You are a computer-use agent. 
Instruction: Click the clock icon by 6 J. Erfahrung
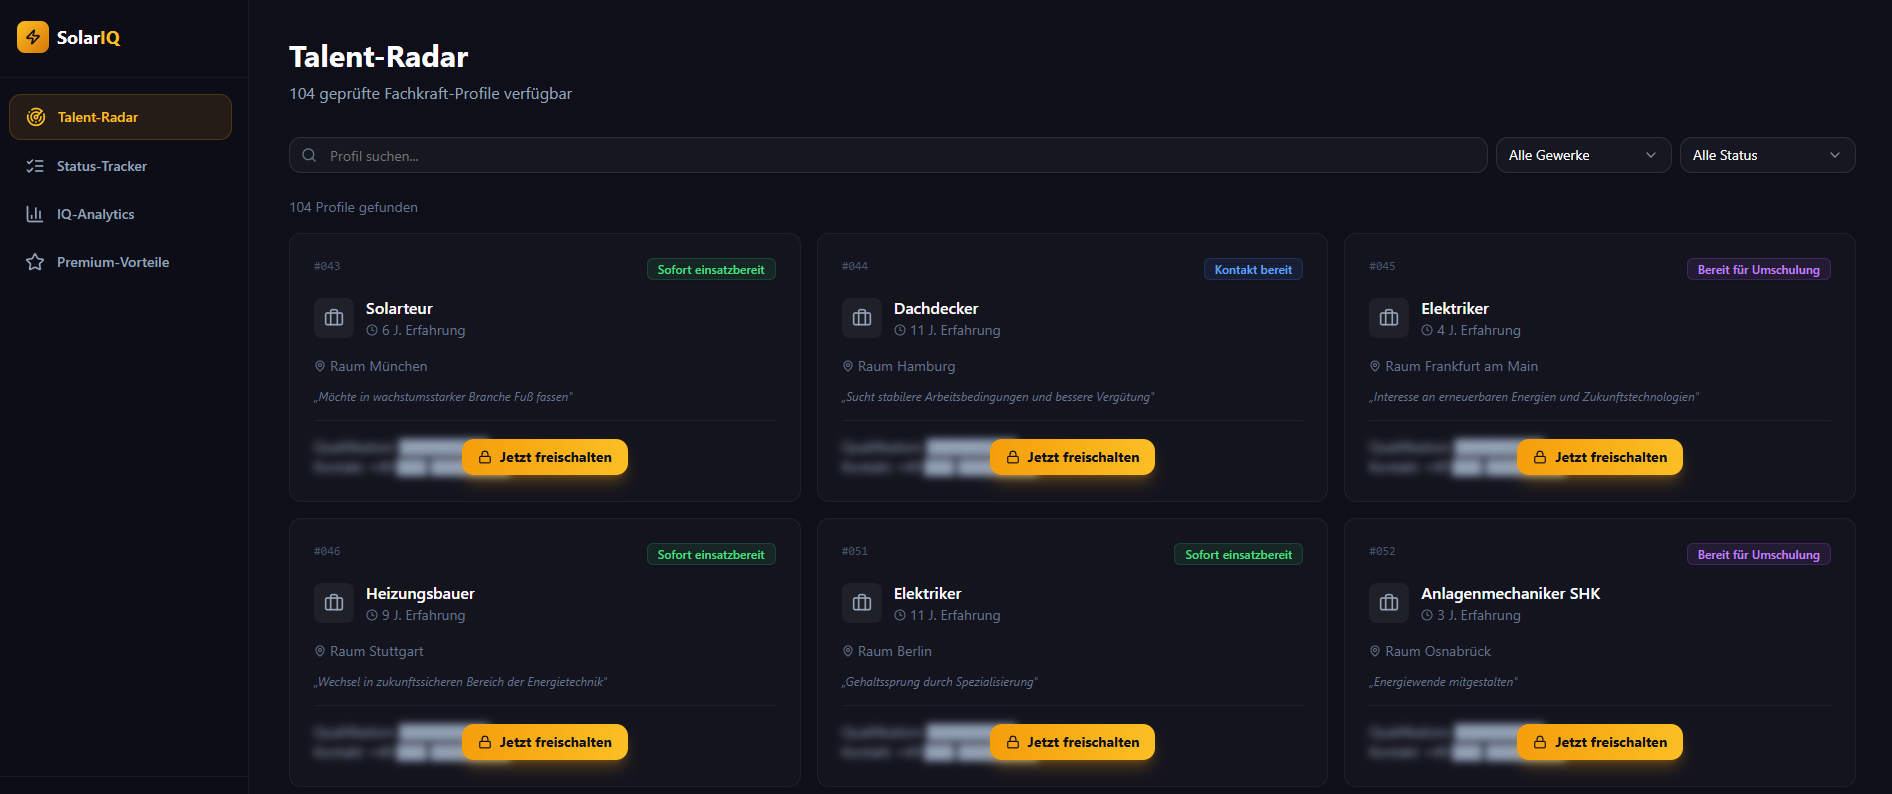(x=372, y=330)
